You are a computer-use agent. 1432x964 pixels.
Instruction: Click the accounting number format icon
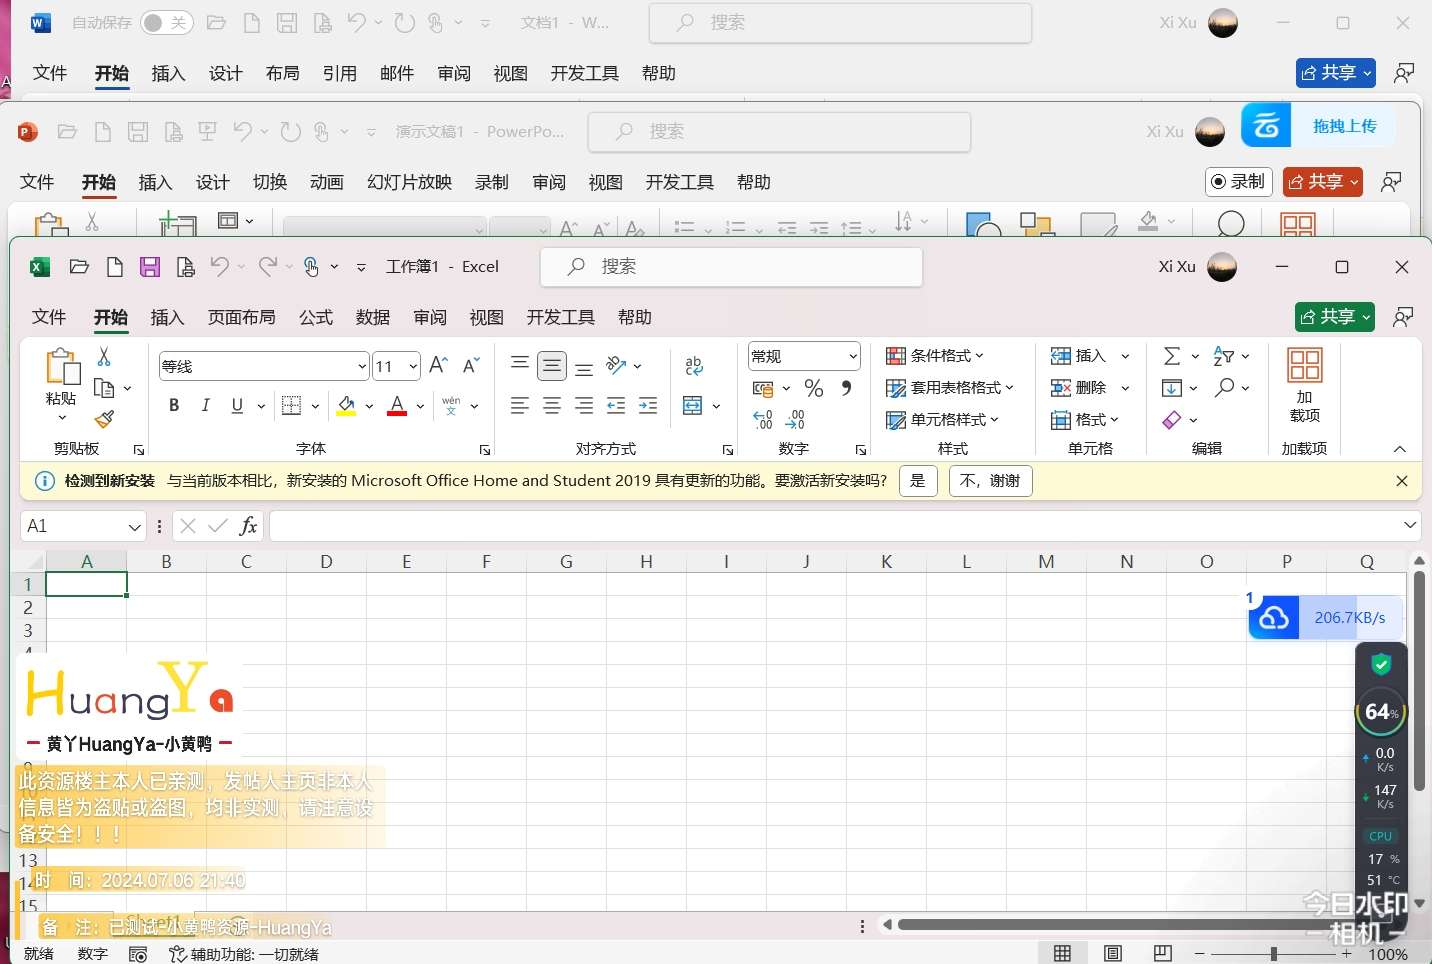click(x=763, y=388)
